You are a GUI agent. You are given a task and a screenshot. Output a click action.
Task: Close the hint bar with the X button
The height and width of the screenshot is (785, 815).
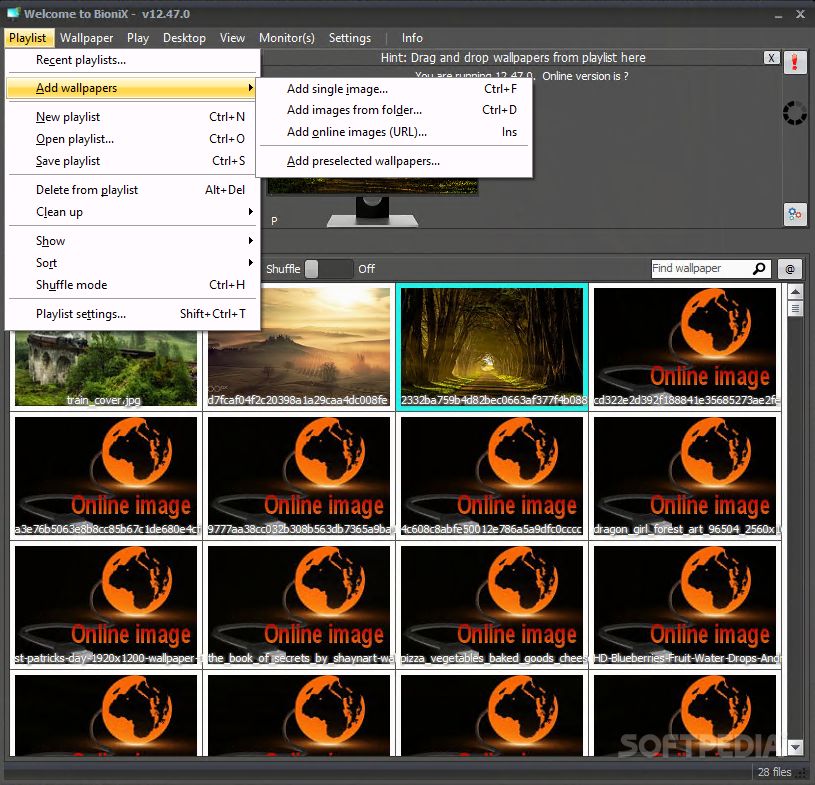point(771,58)
